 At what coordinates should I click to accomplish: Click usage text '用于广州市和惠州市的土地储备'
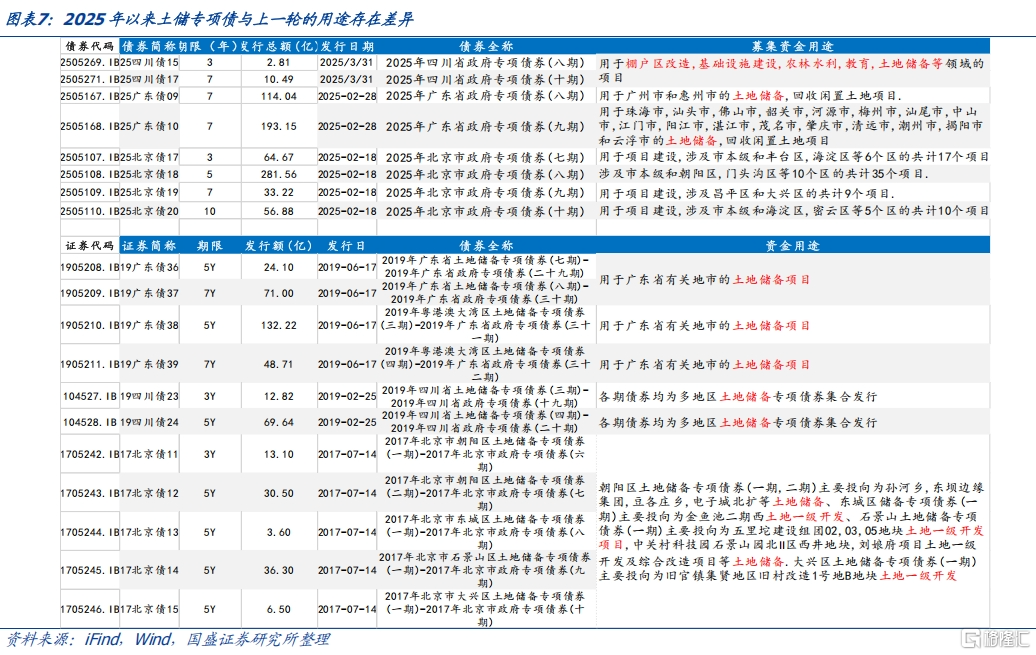tap(692, 96)
